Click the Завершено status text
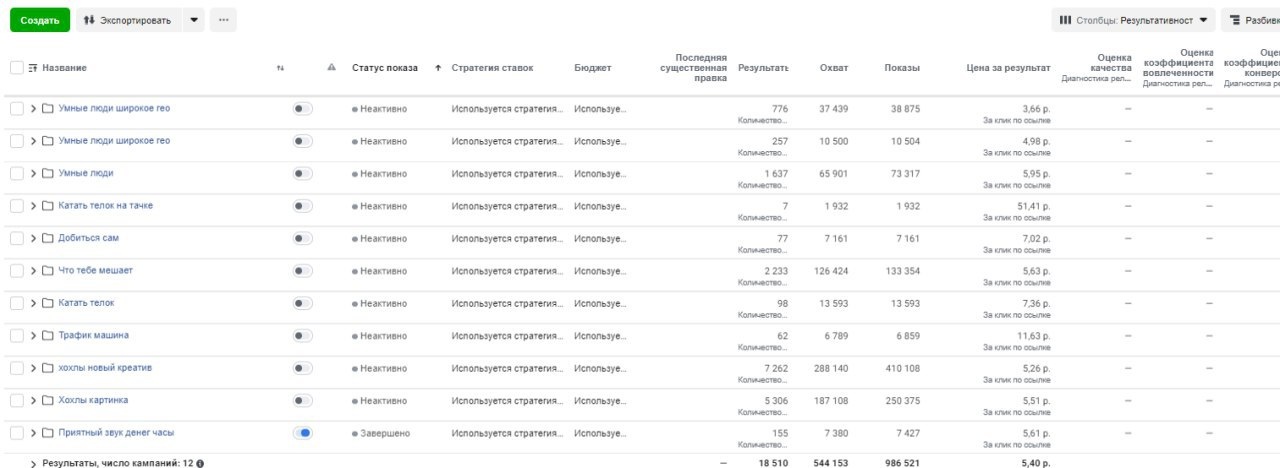 pos(384,433)
